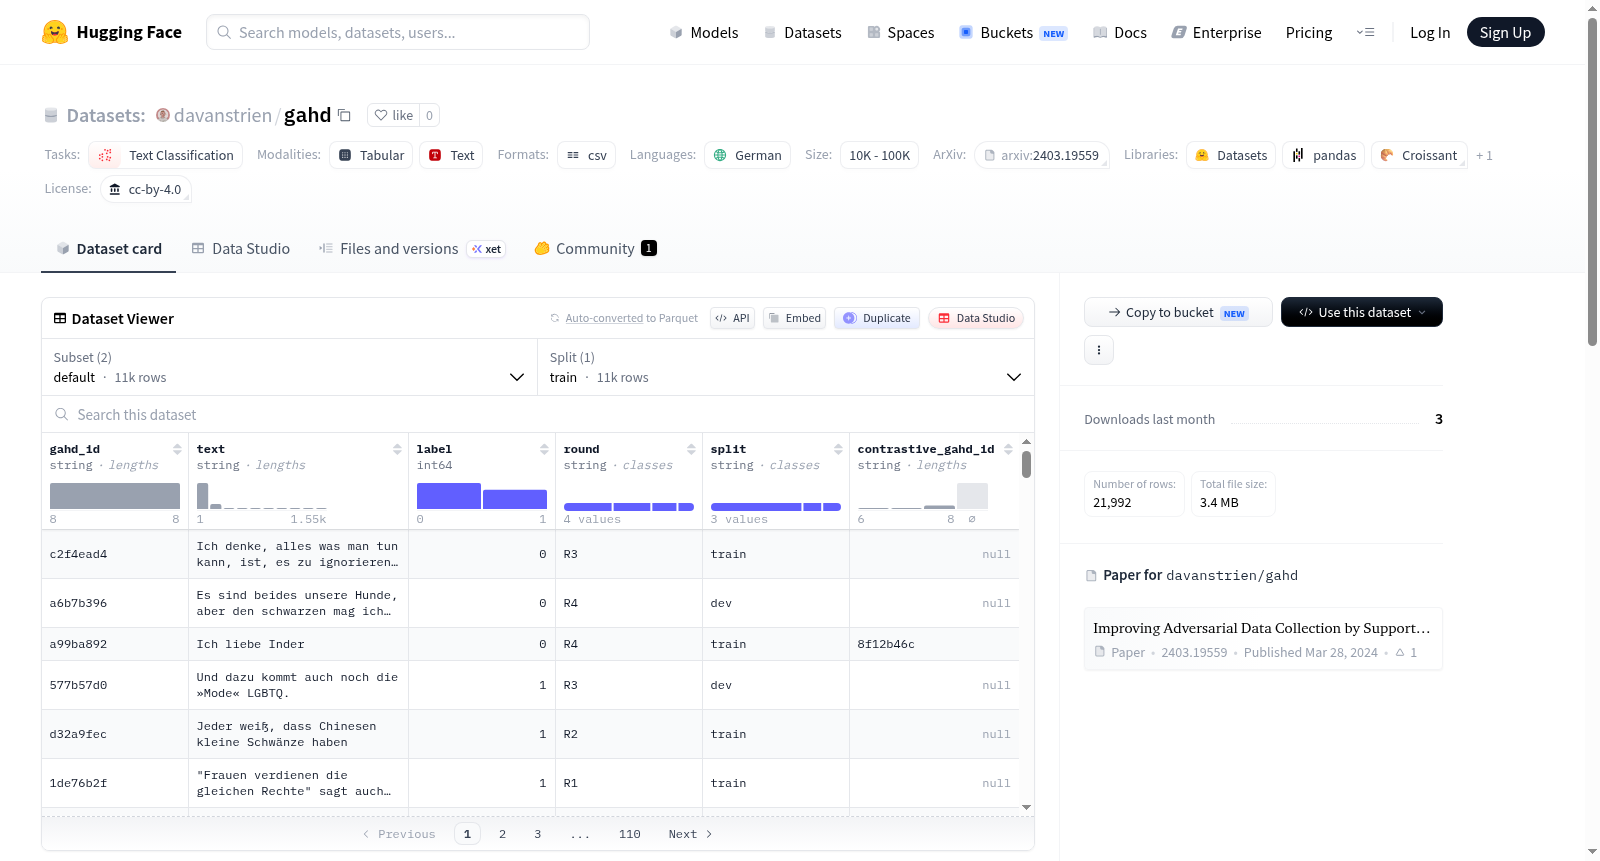Copy dataset name with the copy icon
This screenshot has width=1600, height=861.
click(344, 115)
